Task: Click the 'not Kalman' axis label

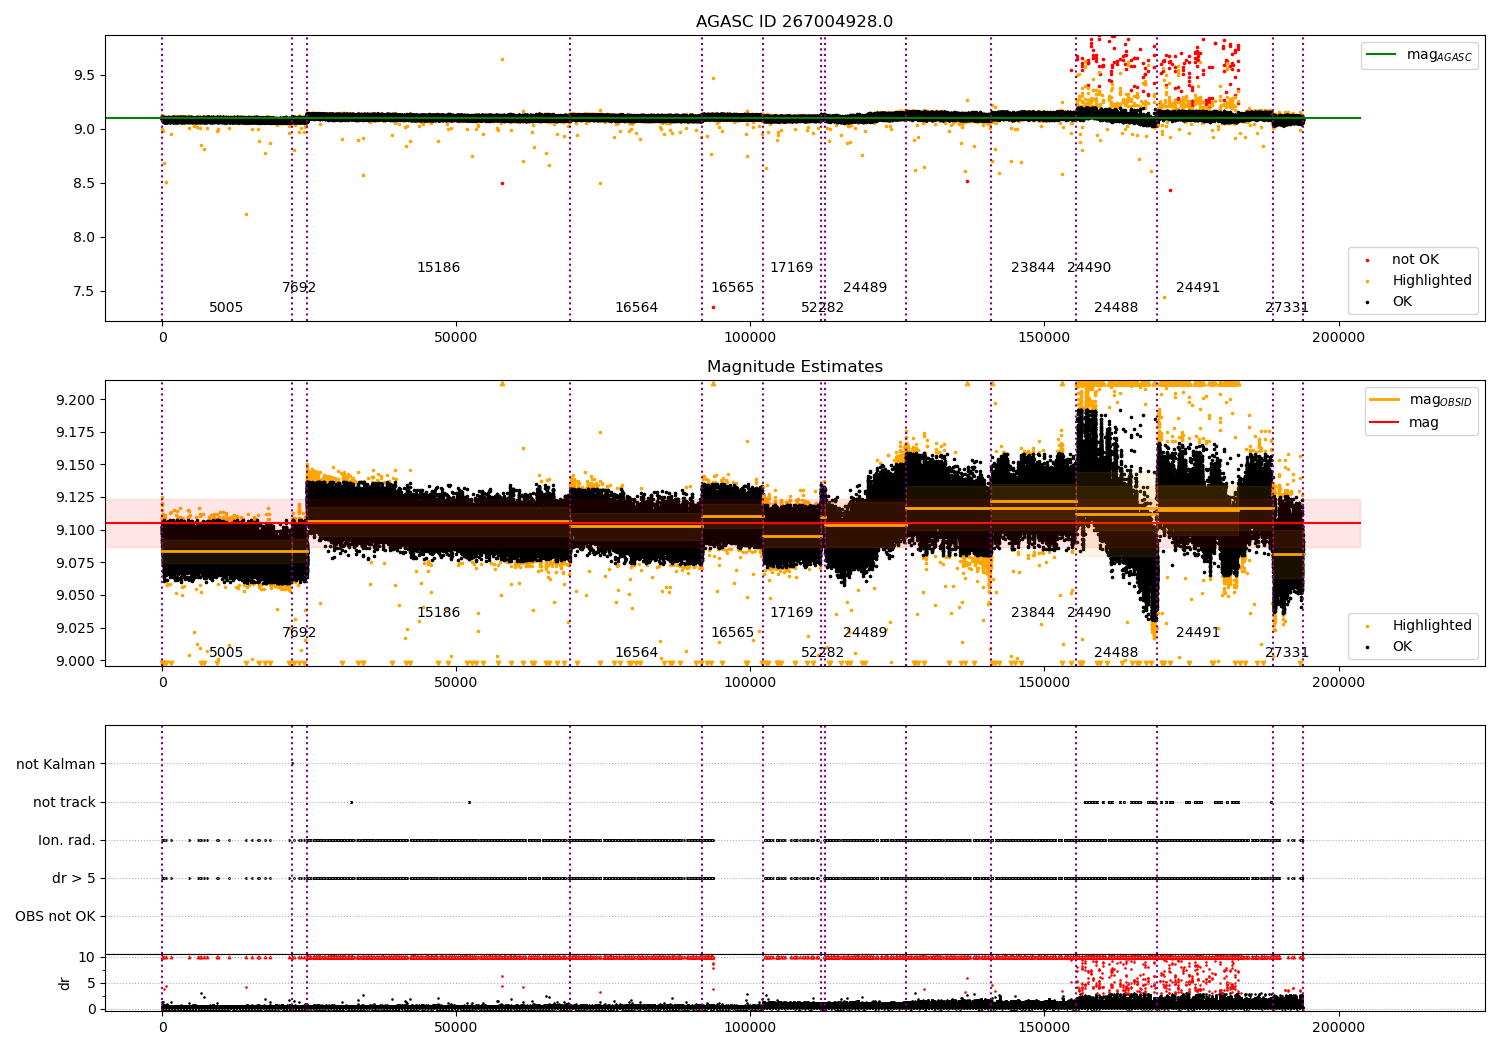Action: click(56, 764)
